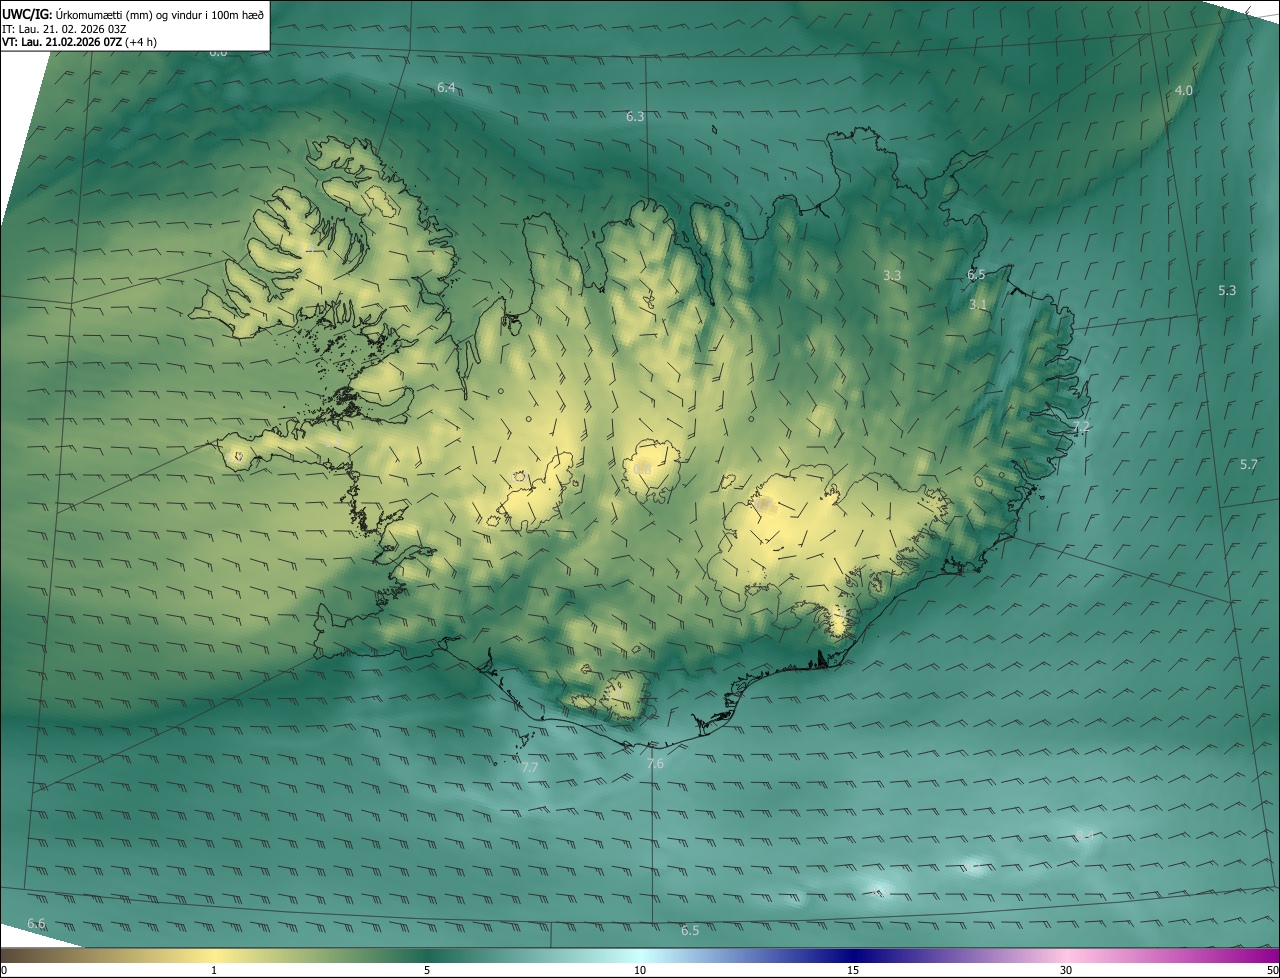Click the 7.6 value label on the map
The image size is (1280, 978).
tap(655, 764)
